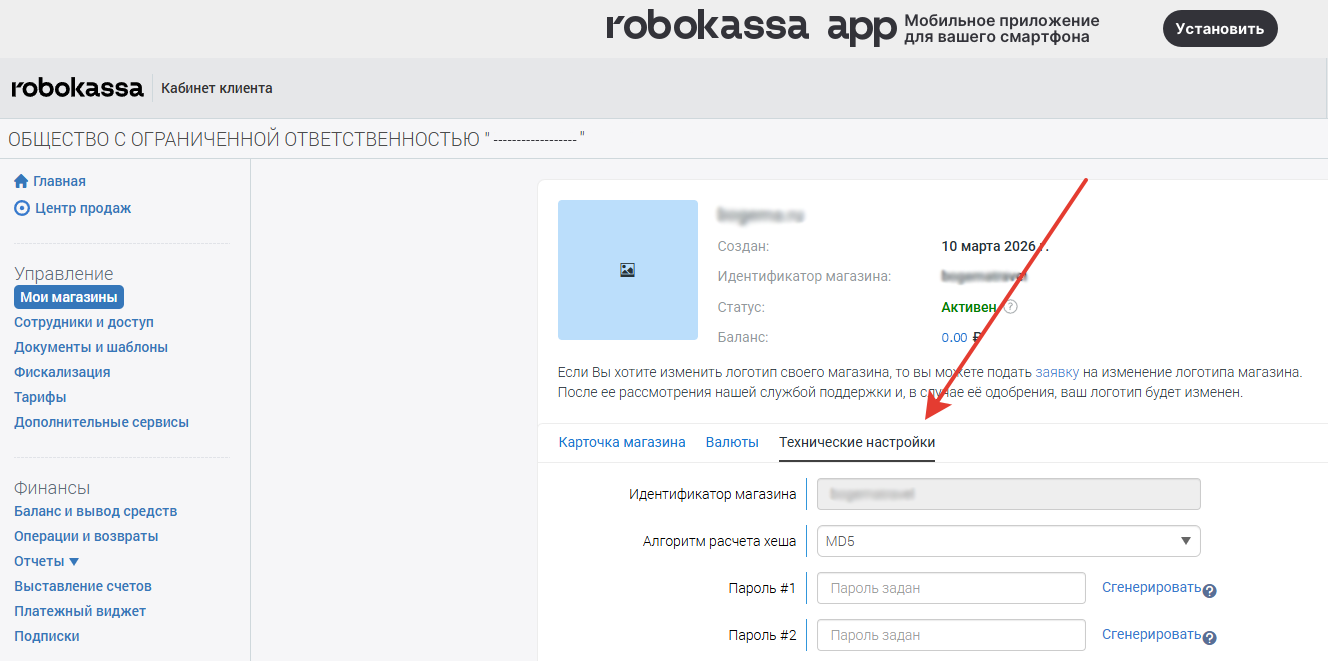This screenshot has height=661, width=1328.
Task: Click the help icon beside Пароль #2 Сгенерировать
Action: (1209, 638)
